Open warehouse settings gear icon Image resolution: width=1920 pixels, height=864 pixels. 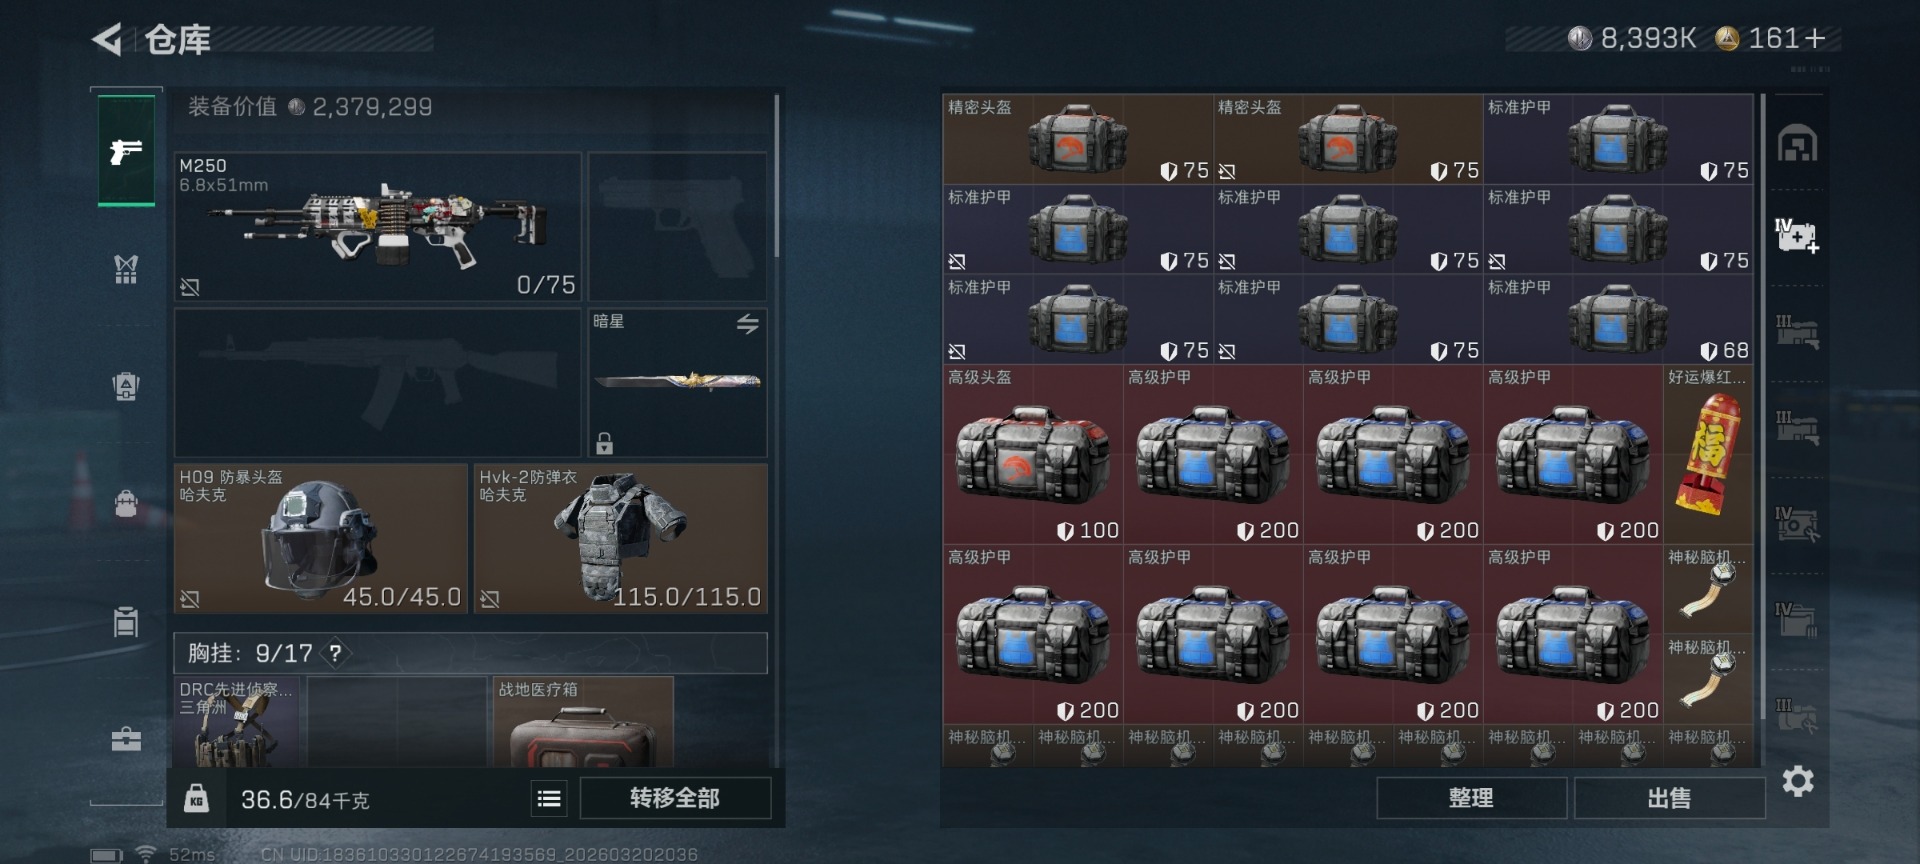1797,781
